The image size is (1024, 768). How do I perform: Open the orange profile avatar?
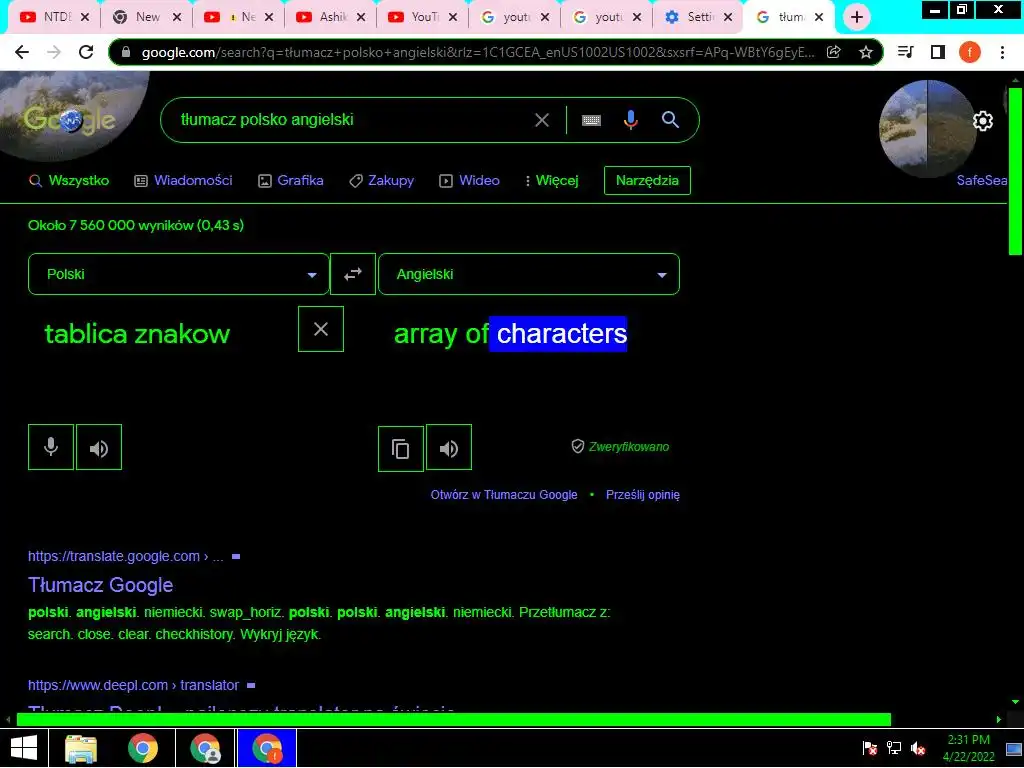(x=970, y=52)
